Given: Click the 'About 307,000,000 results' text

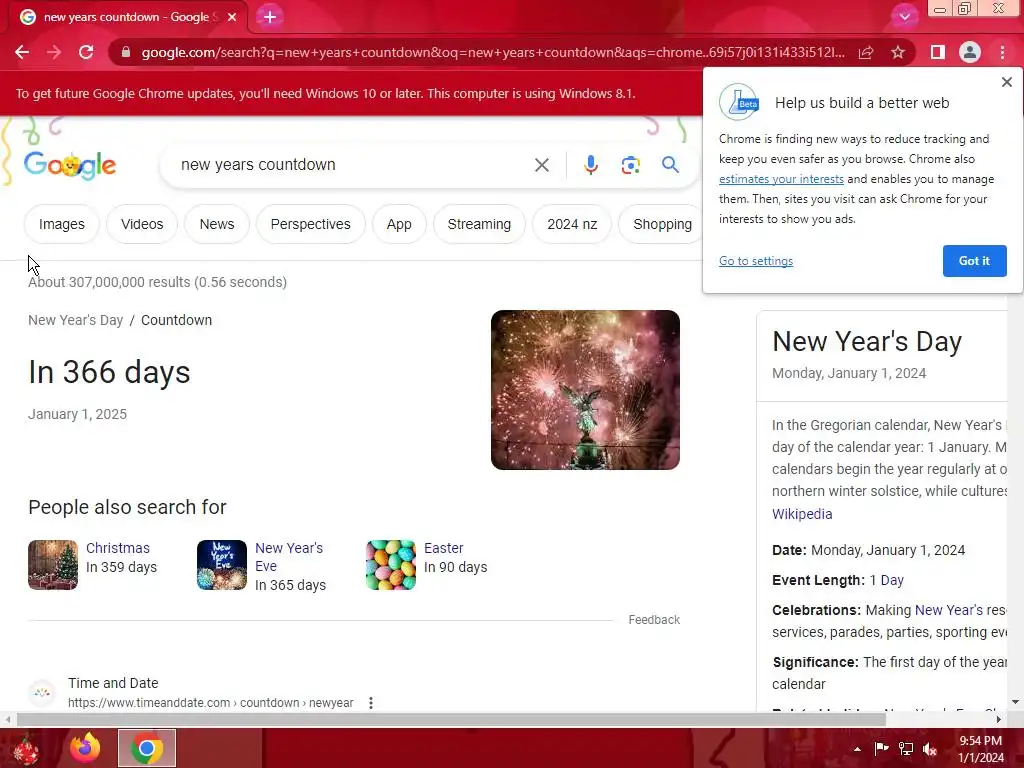Looking at the screenshot, I should [x=157, y=282].
